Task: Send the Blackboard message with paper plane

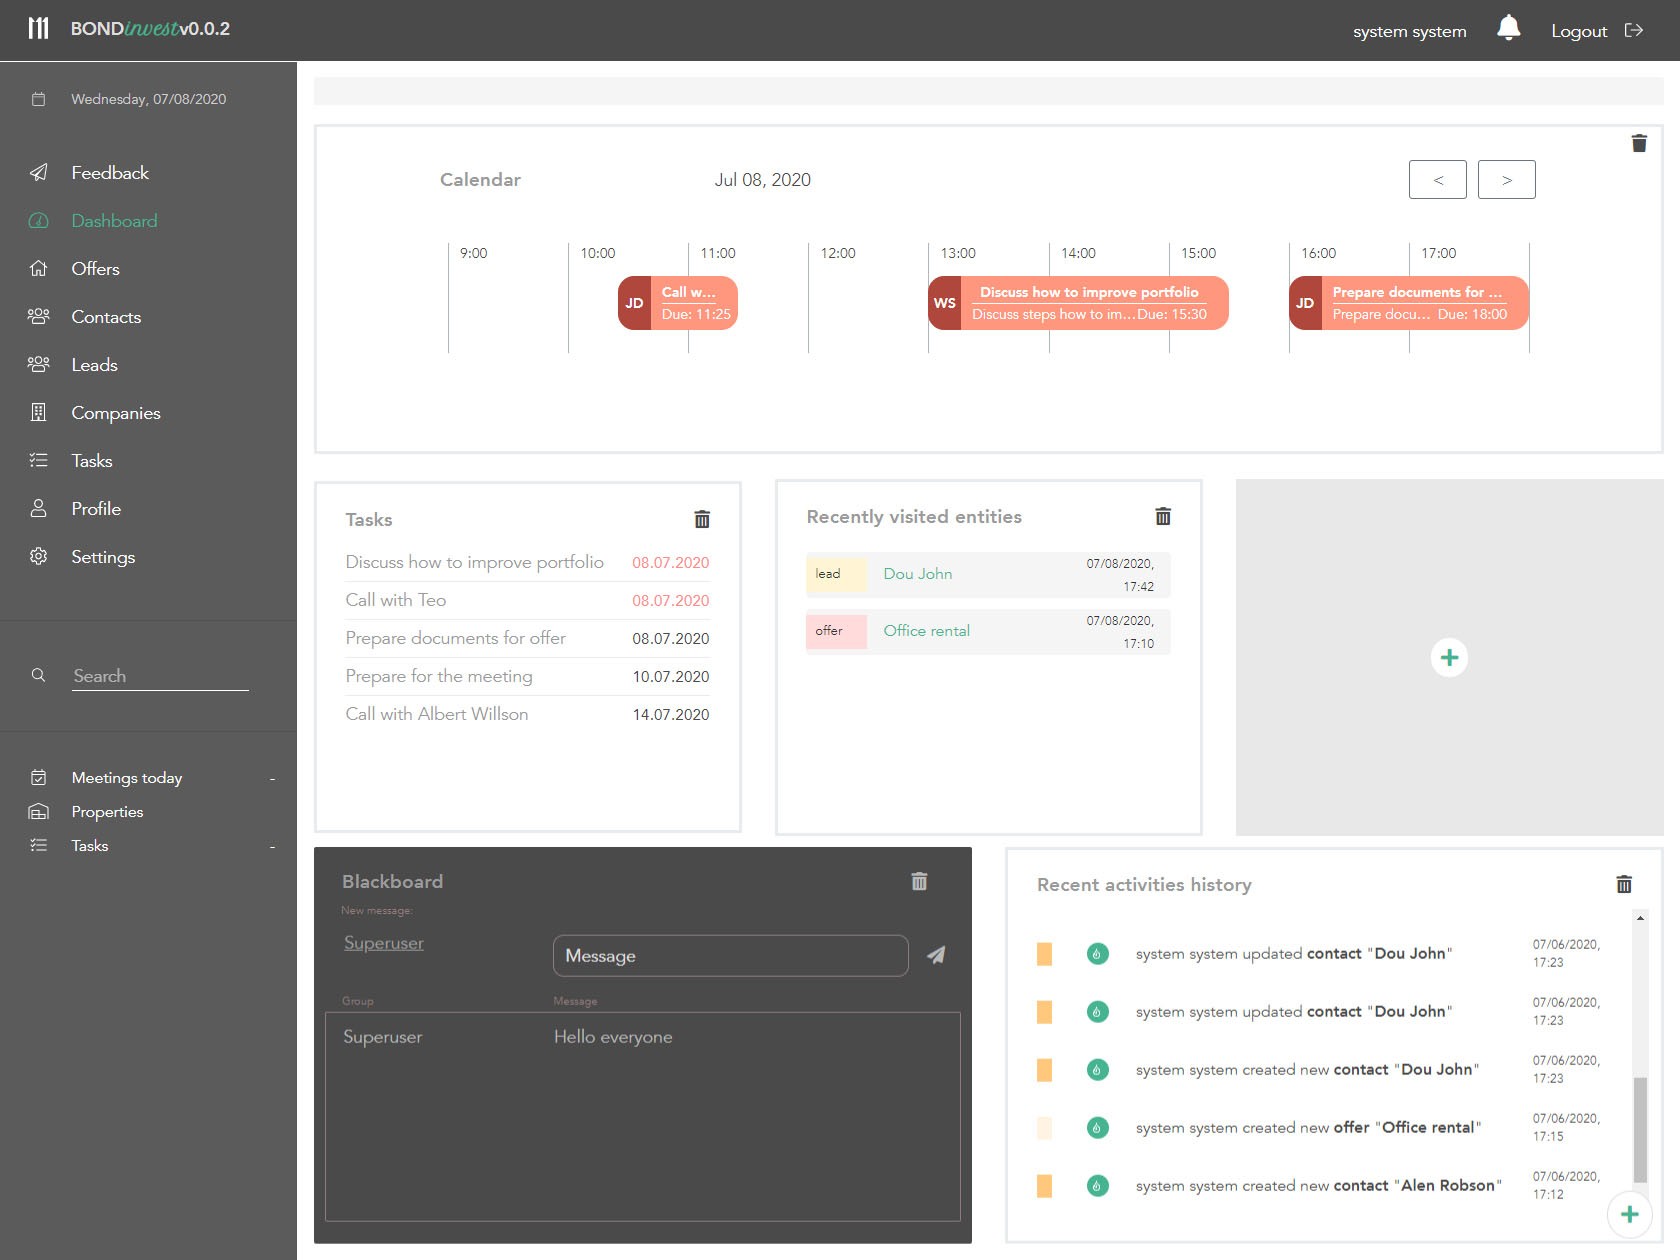Action: coord(936,955)
